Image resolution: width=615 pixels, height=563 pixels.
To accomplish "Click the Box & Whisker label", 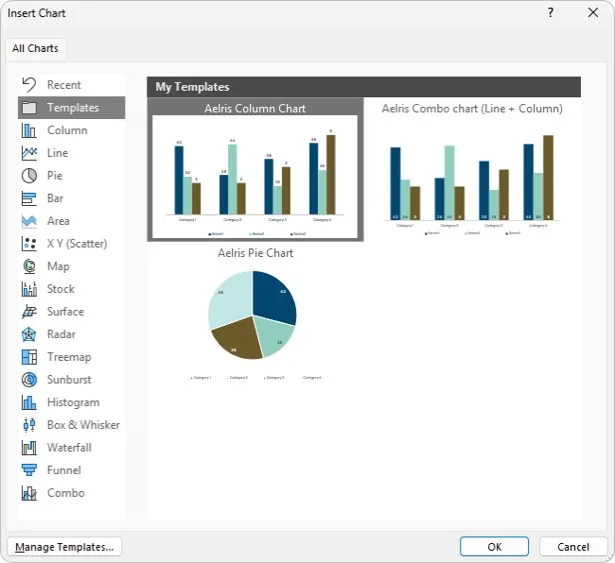I will [x=83, y=425].
